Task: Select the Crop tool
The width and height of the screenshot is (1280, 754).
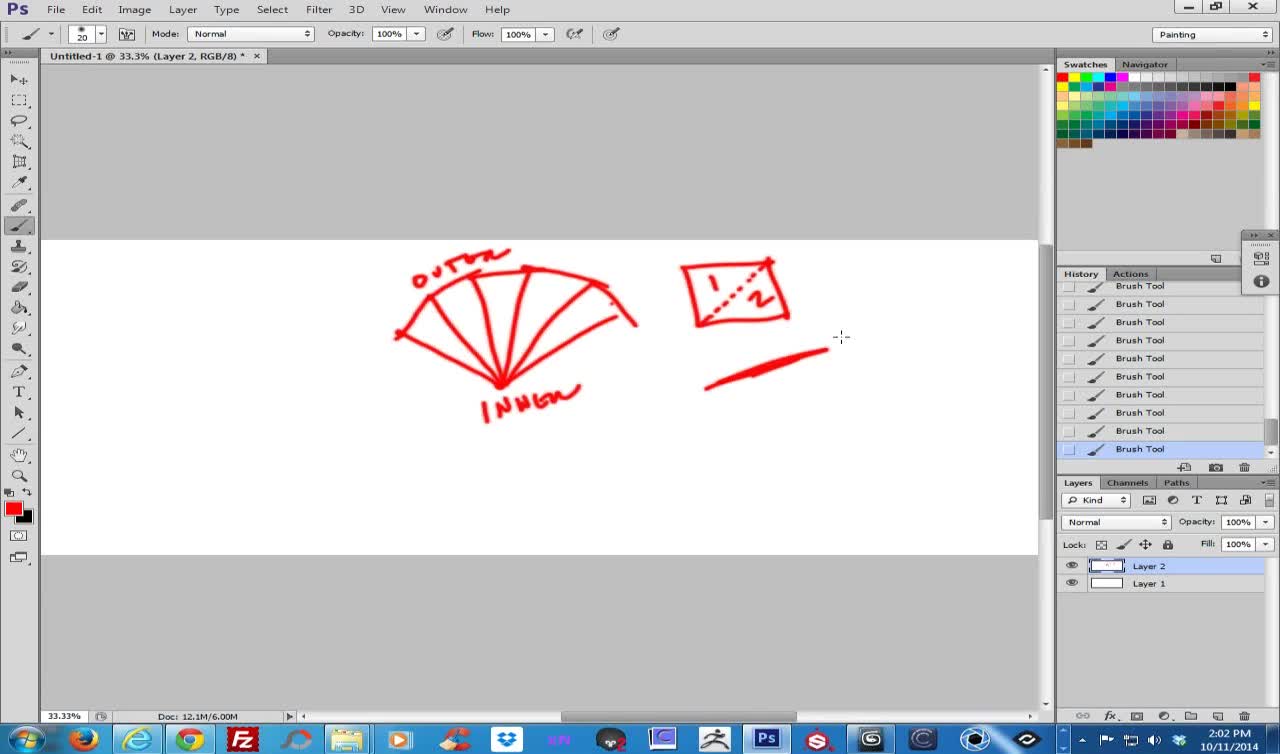Action: pos(19,162)
